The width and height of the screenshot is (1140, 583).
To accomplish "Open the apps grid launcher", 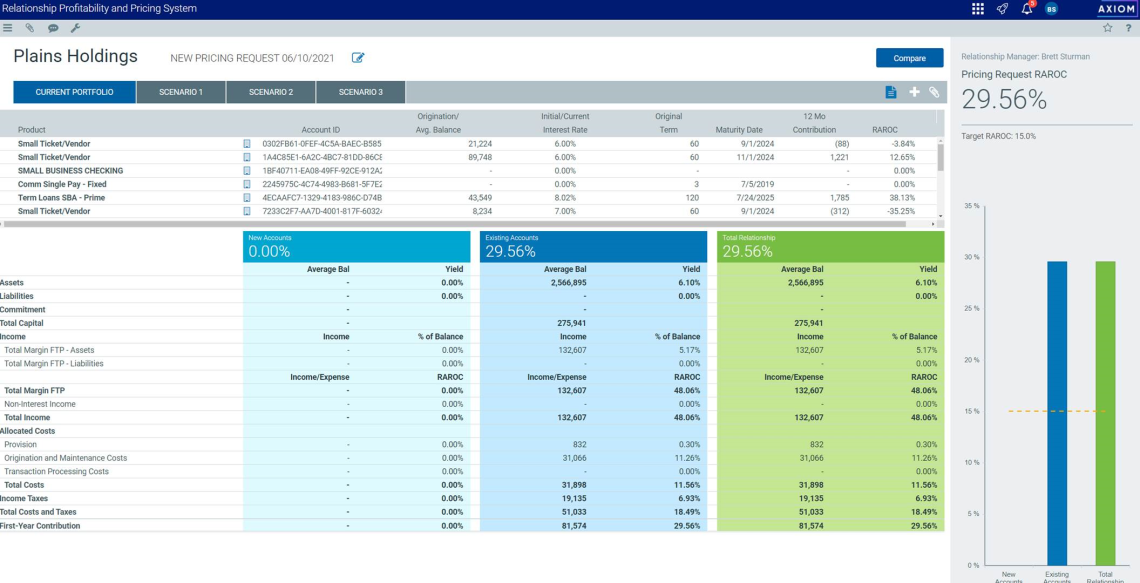I will coord(978,9).
